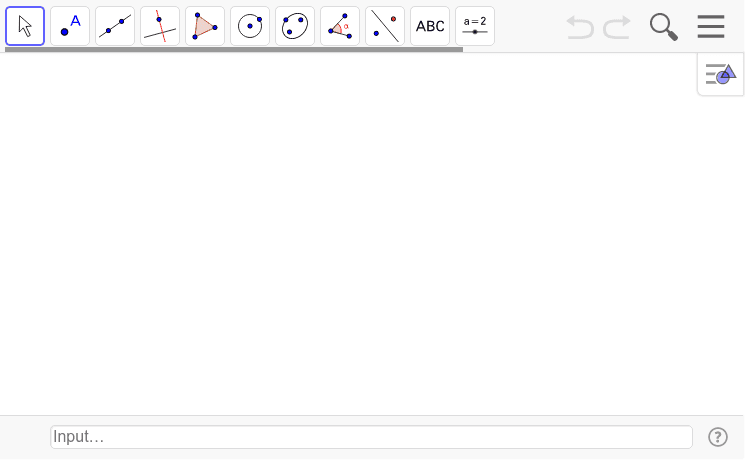Choose the a=2 Slider tool
The height and width of the screenshot is (460, 745).
[x=475, y=26]
